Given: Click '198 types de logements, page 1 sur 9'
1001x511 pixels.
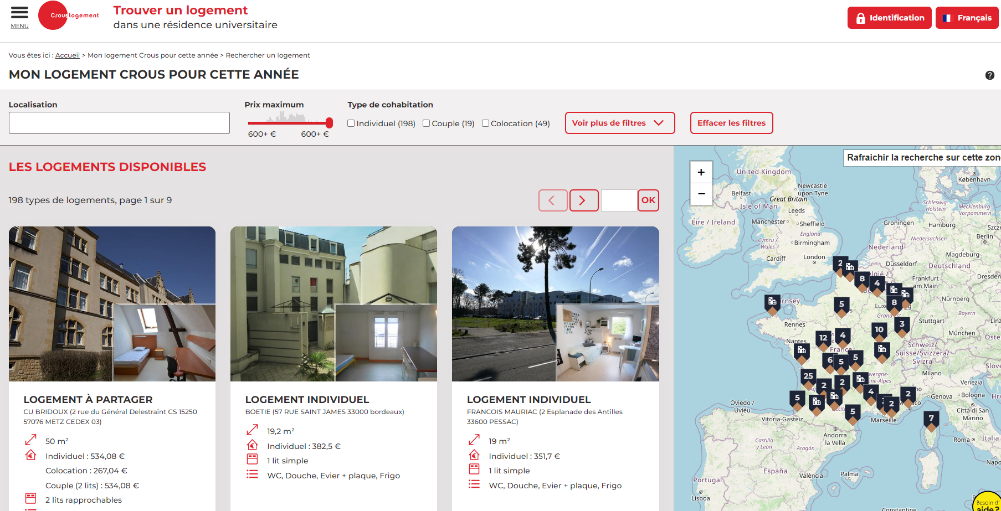Looking at the screenshot, I should (x=90, y=200).
